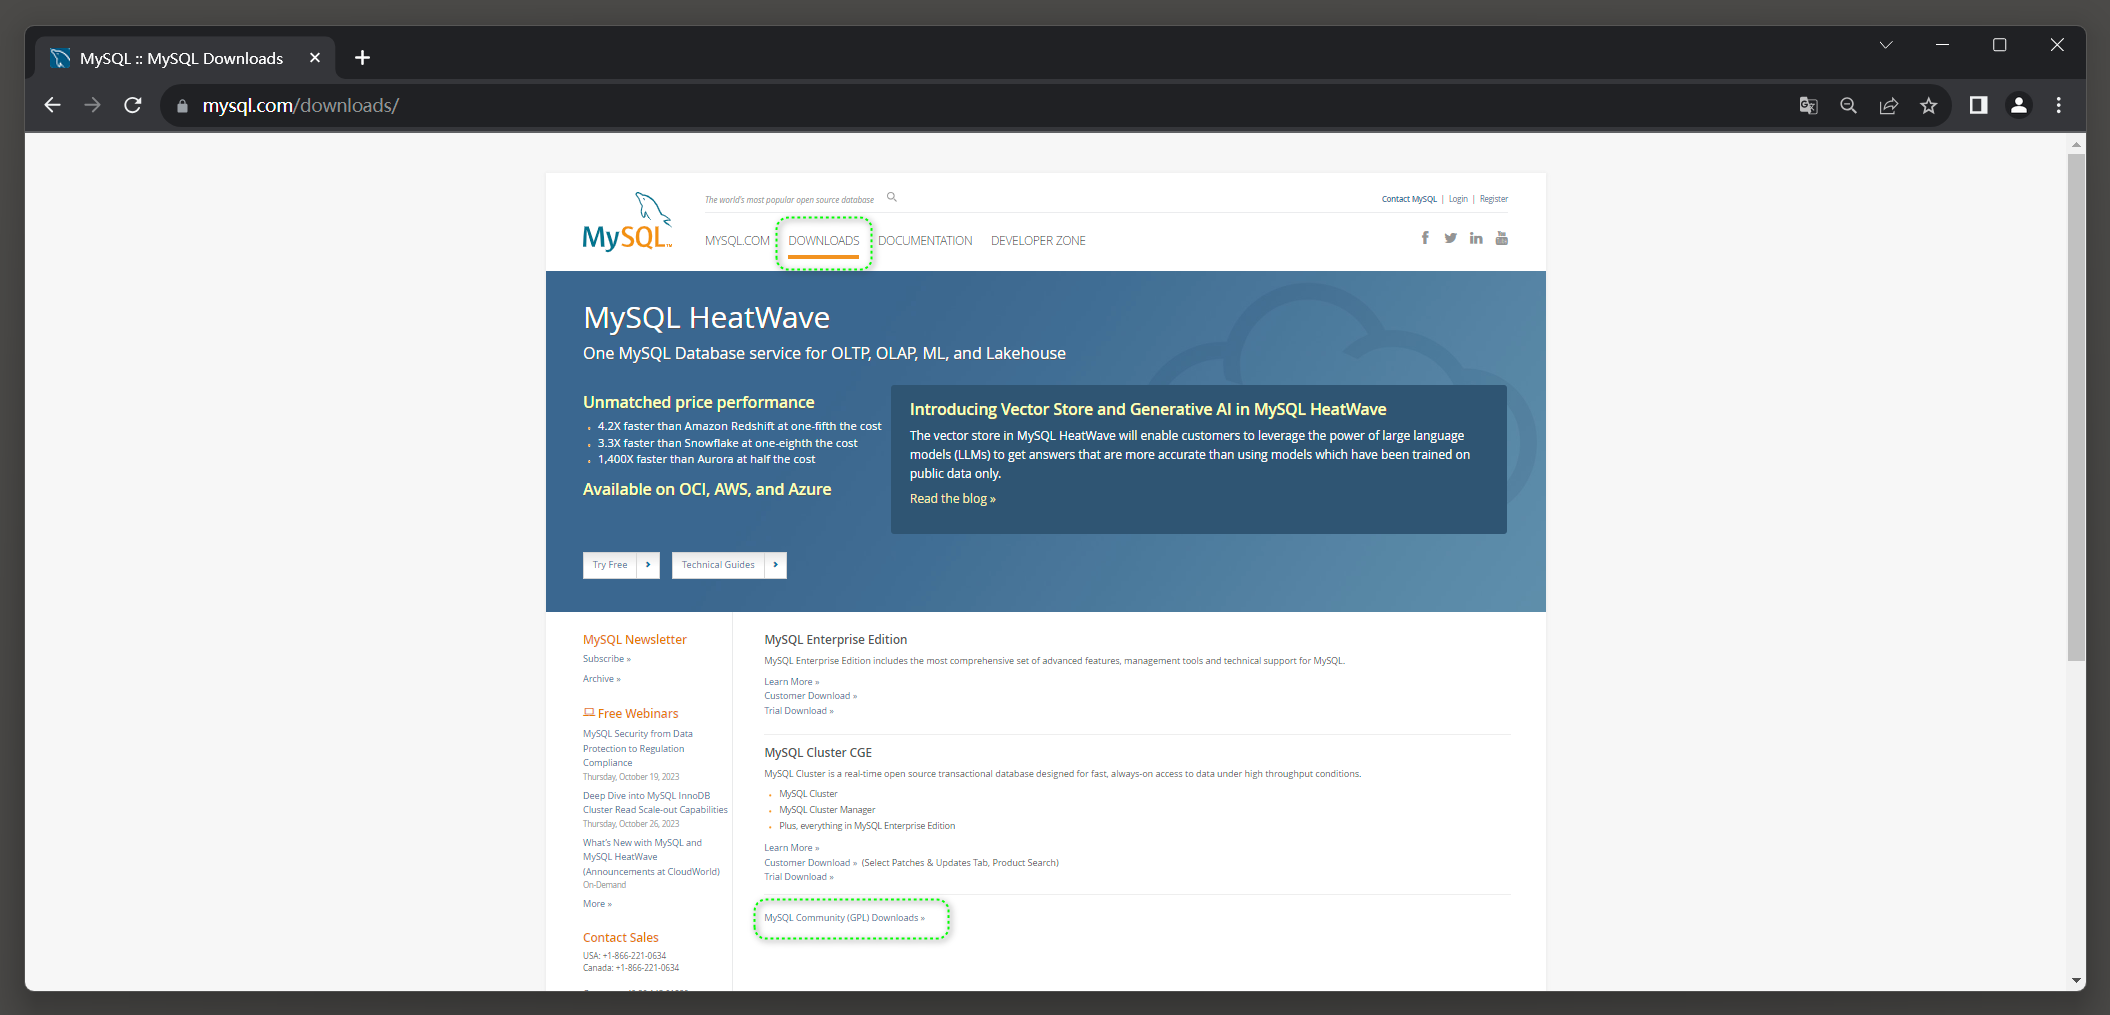Open the tab search chevron
Viewport: 2110px width, 1015px height.
click(x=1886, y=45)
